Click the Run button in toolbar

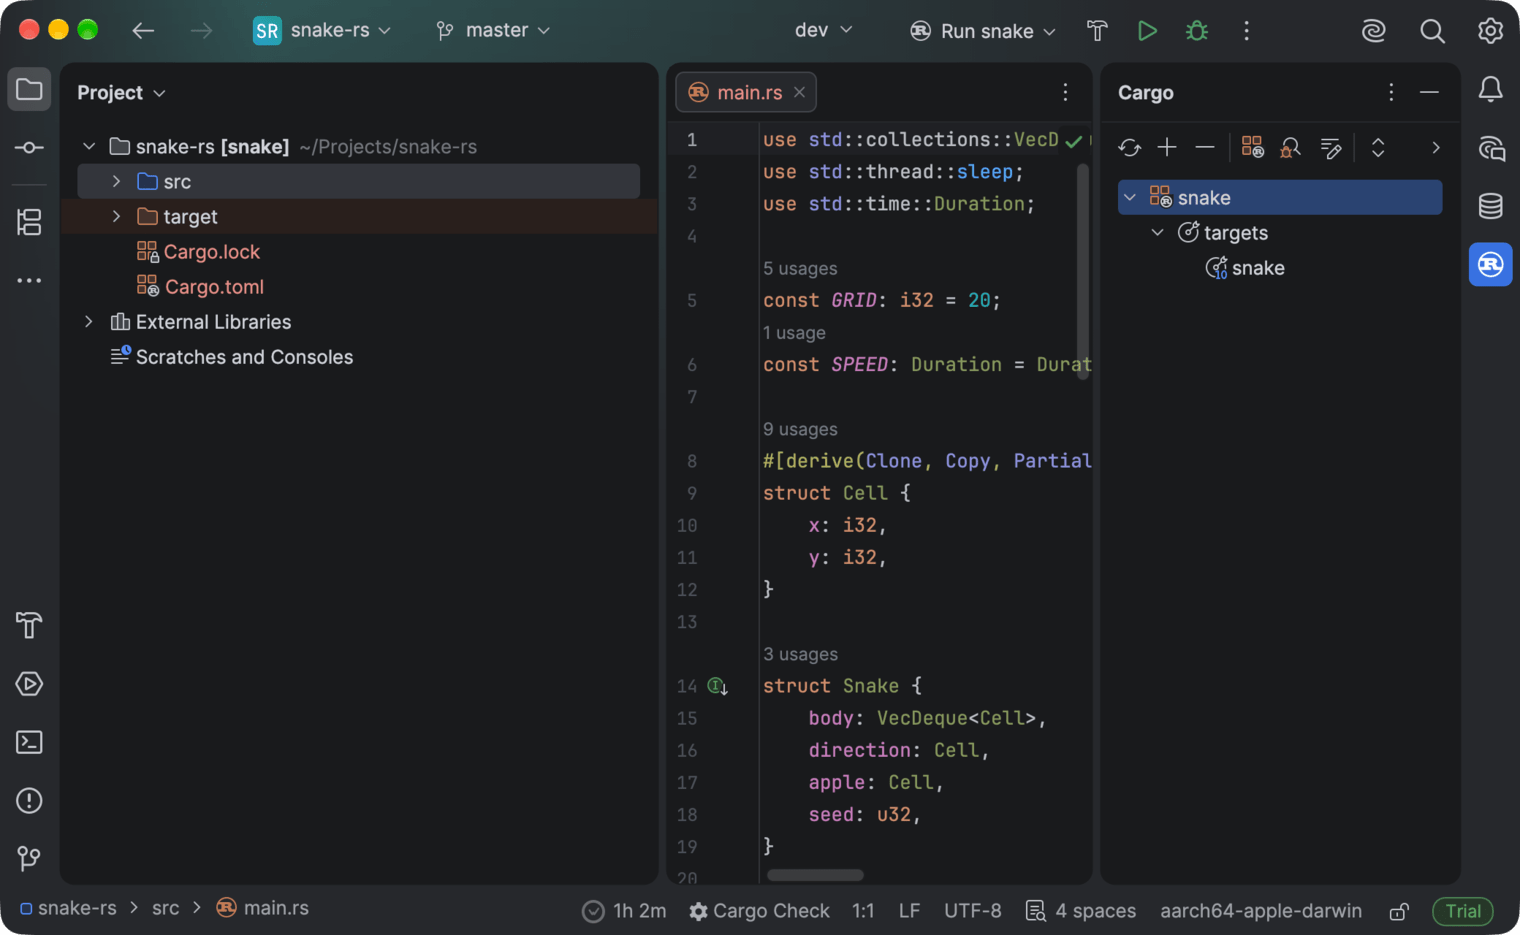pyautogui.click(x=1147, y=31)
